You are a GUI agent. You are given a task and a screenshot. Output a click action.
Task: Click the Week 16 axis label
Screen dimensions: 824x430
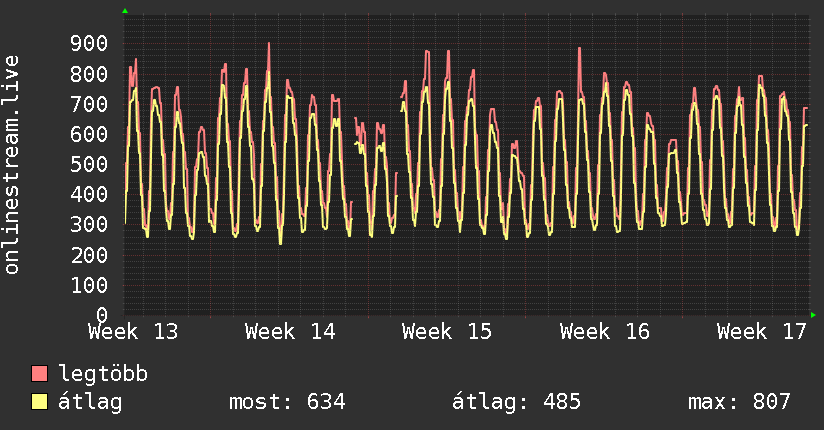(605, 332)
